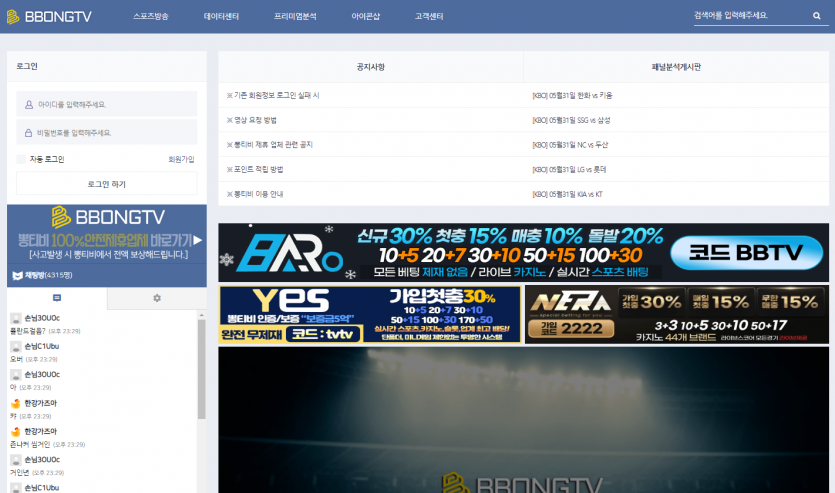Open KBO 05월31일 한화 vs 키움 post

coord(572,95)
